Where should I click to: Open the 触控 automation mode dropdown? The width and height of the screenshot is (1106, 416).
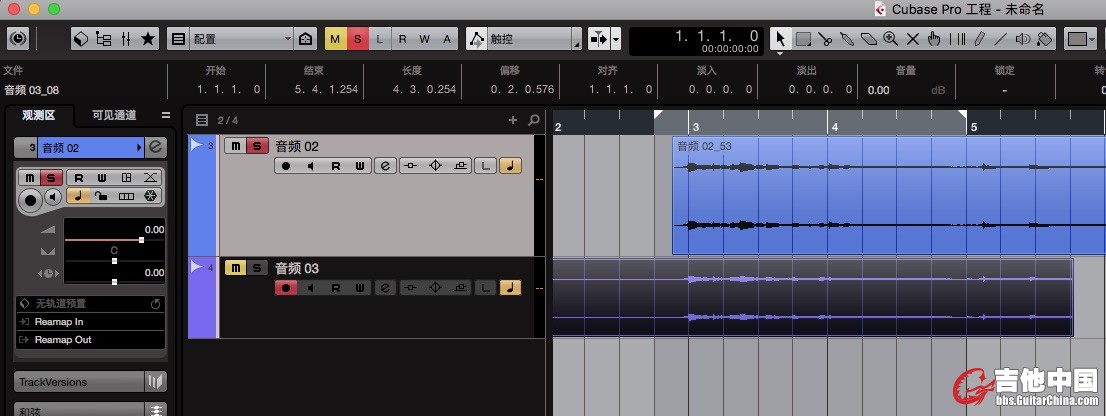click(524, 39)
